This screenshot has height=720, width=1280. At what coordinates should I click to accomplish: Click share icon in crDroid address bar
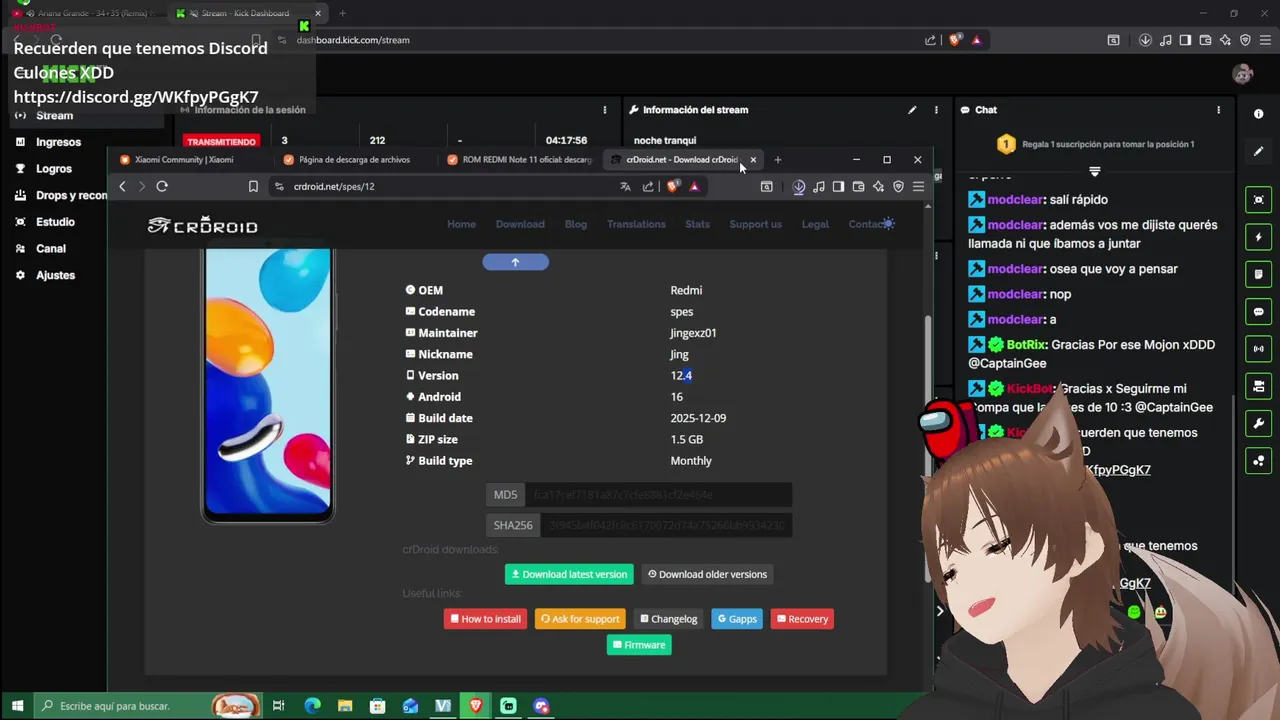(x=648, y=186)
